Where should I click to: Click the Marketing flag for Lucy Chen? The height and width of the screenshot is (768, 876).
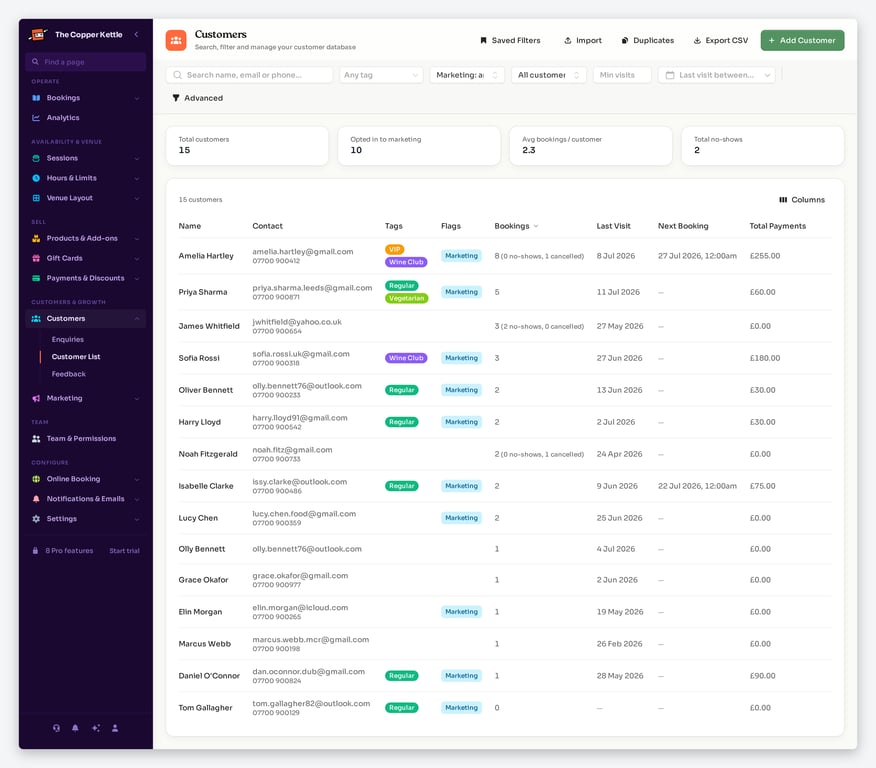[x=461, y=518]
